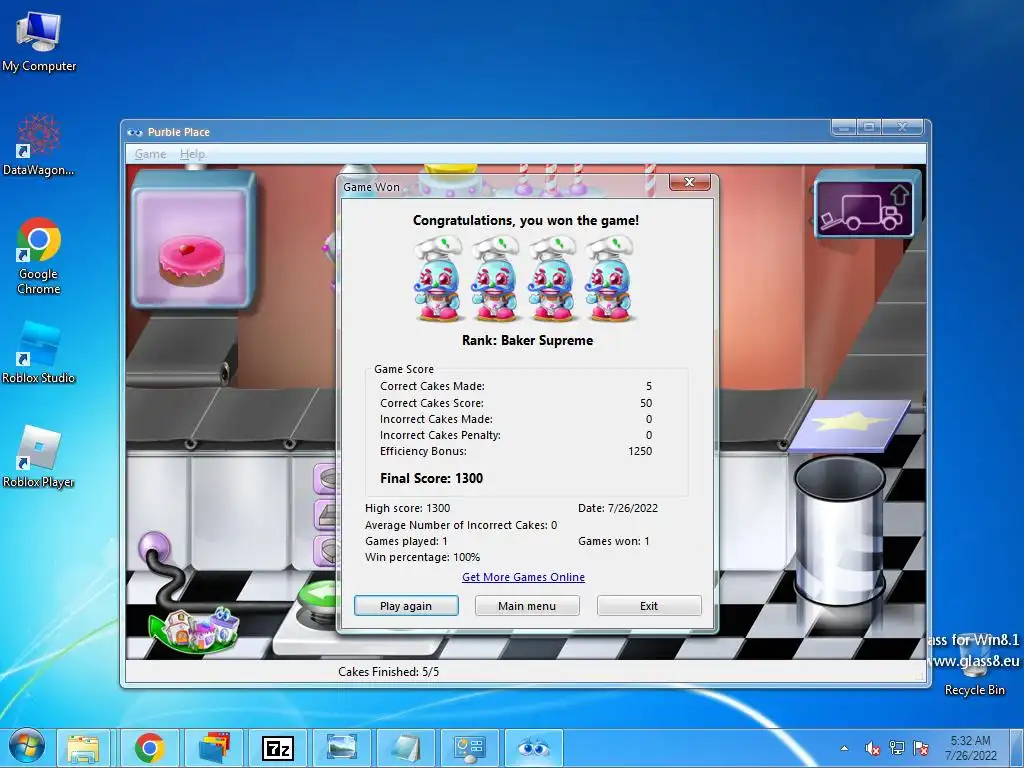Click the picture viewer taskbar icon
1024x768 pixels.
click(x=342, y=748)
